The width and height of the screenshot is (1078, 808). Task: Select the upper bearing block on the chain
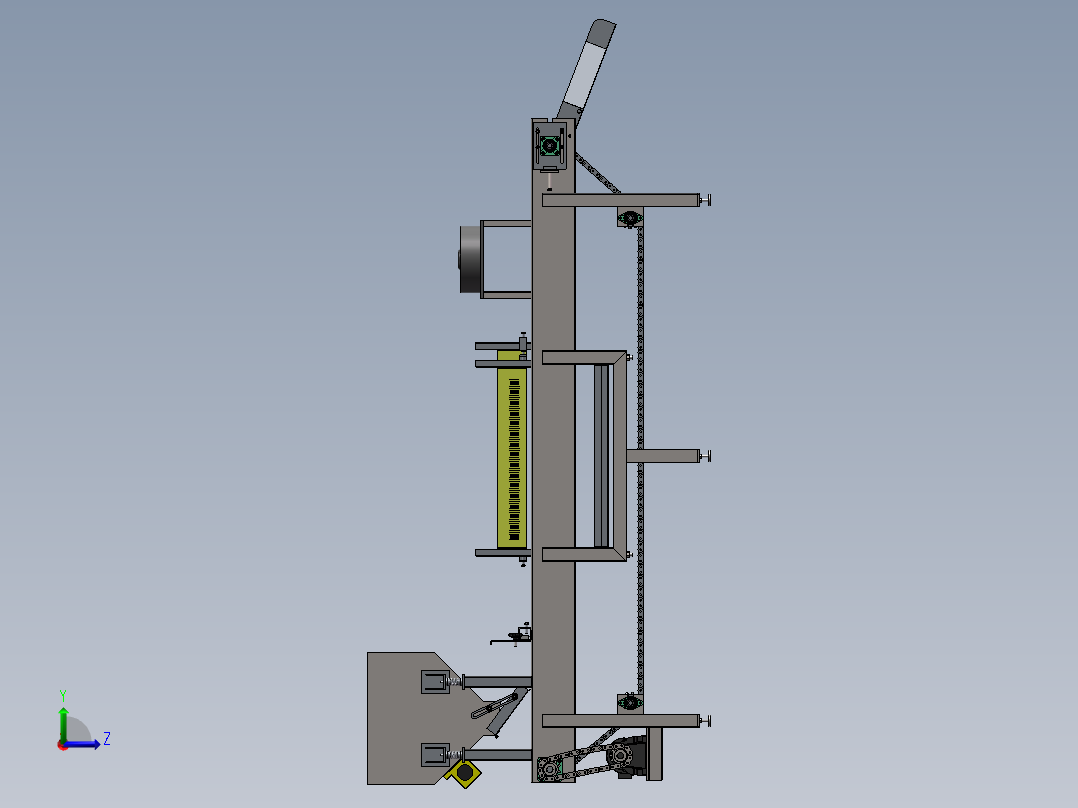click(x=630, y=219)
